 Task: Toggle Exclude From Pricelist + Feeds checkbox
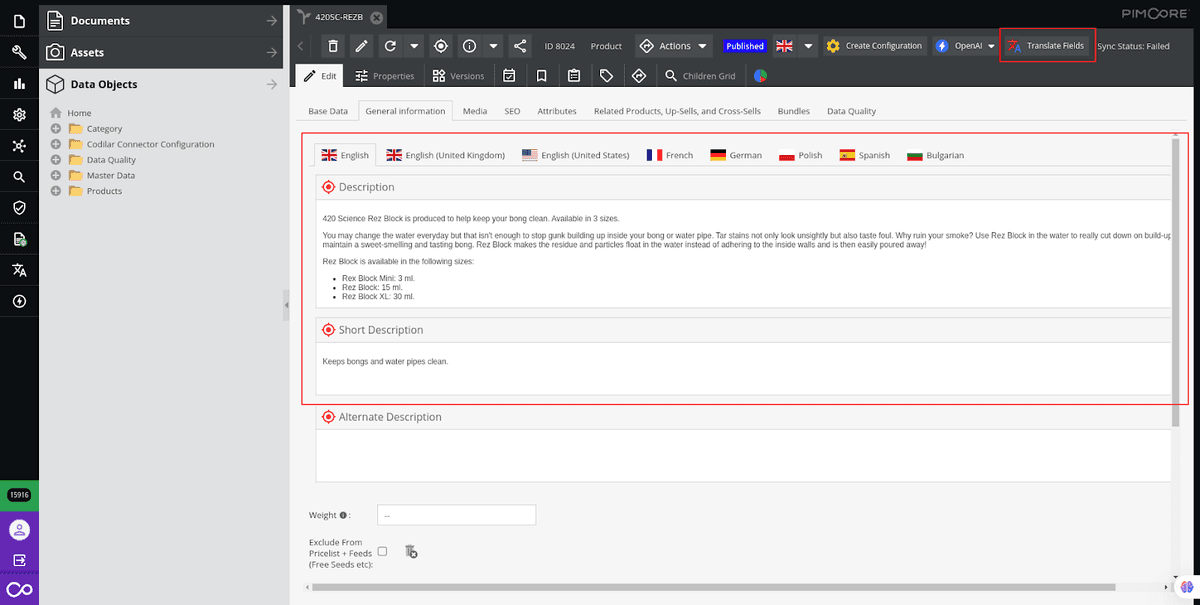pyautogui.click(x=382, y=551)
